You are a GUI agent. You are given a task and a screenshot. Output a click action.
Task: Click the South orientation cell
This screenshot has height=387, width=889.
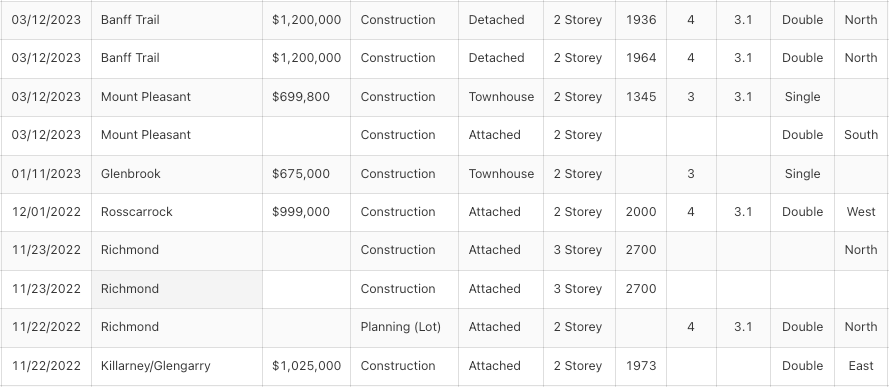click(x=861, y=135)
